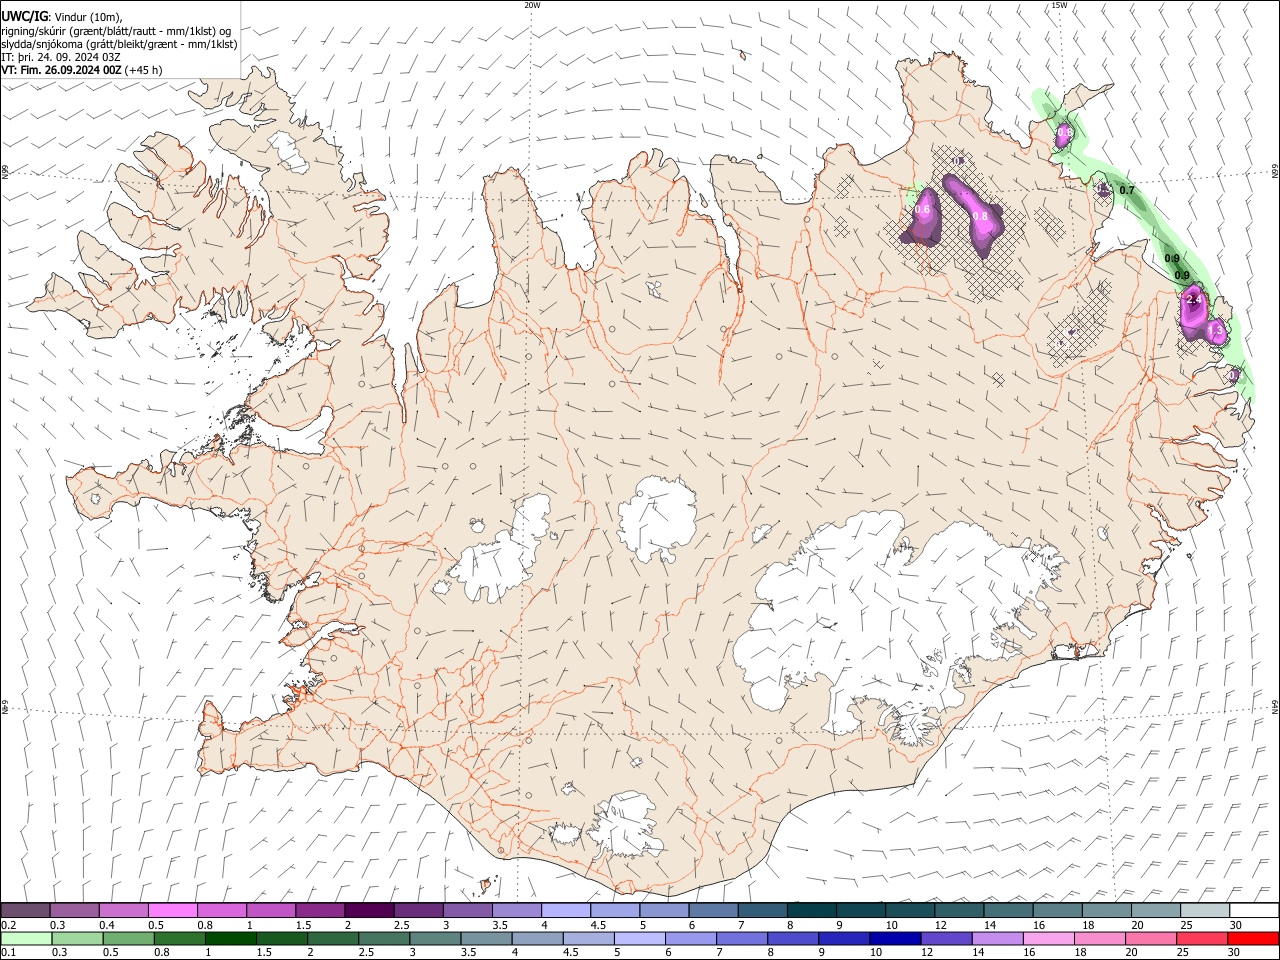Click the VT: Fim. 26.09.2024 00Z valid time
The image size is (1280, 960).
[x=61, y=70]
